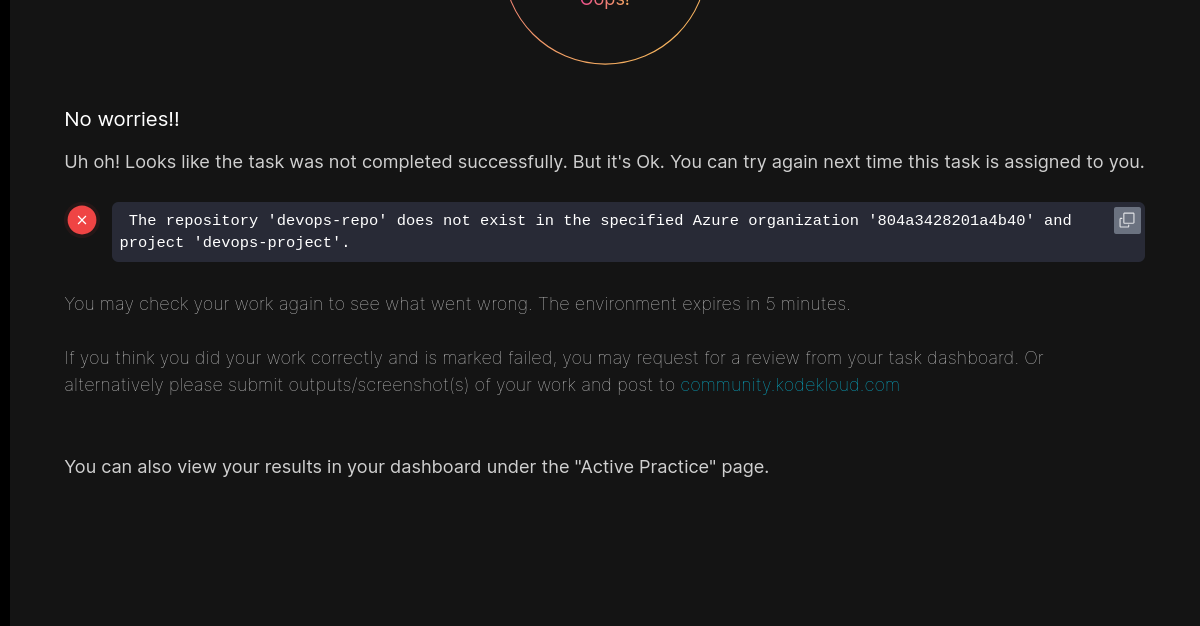Copy the error message with the copy icon
Viewport: 1200px width, 626px height.
pyautogui.click(x=1127, y=220)
